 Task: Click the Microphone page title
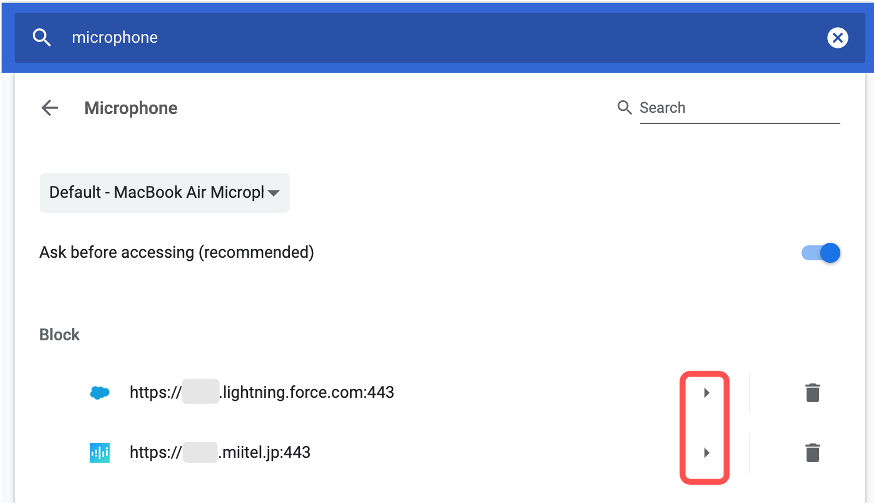131,108
